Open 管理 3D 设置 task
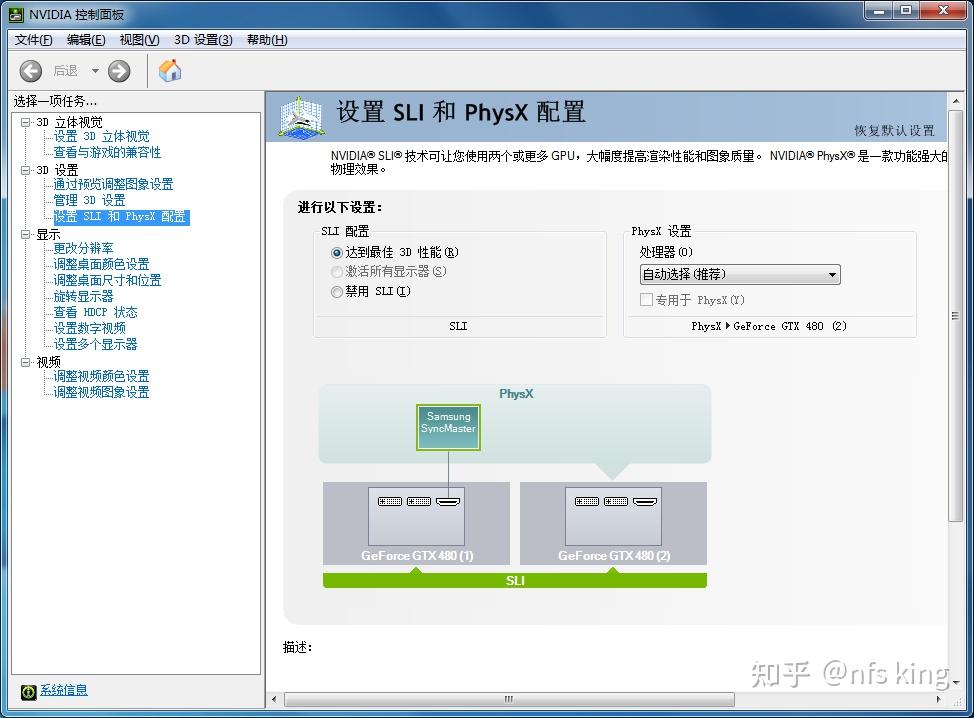 [89, 201]
